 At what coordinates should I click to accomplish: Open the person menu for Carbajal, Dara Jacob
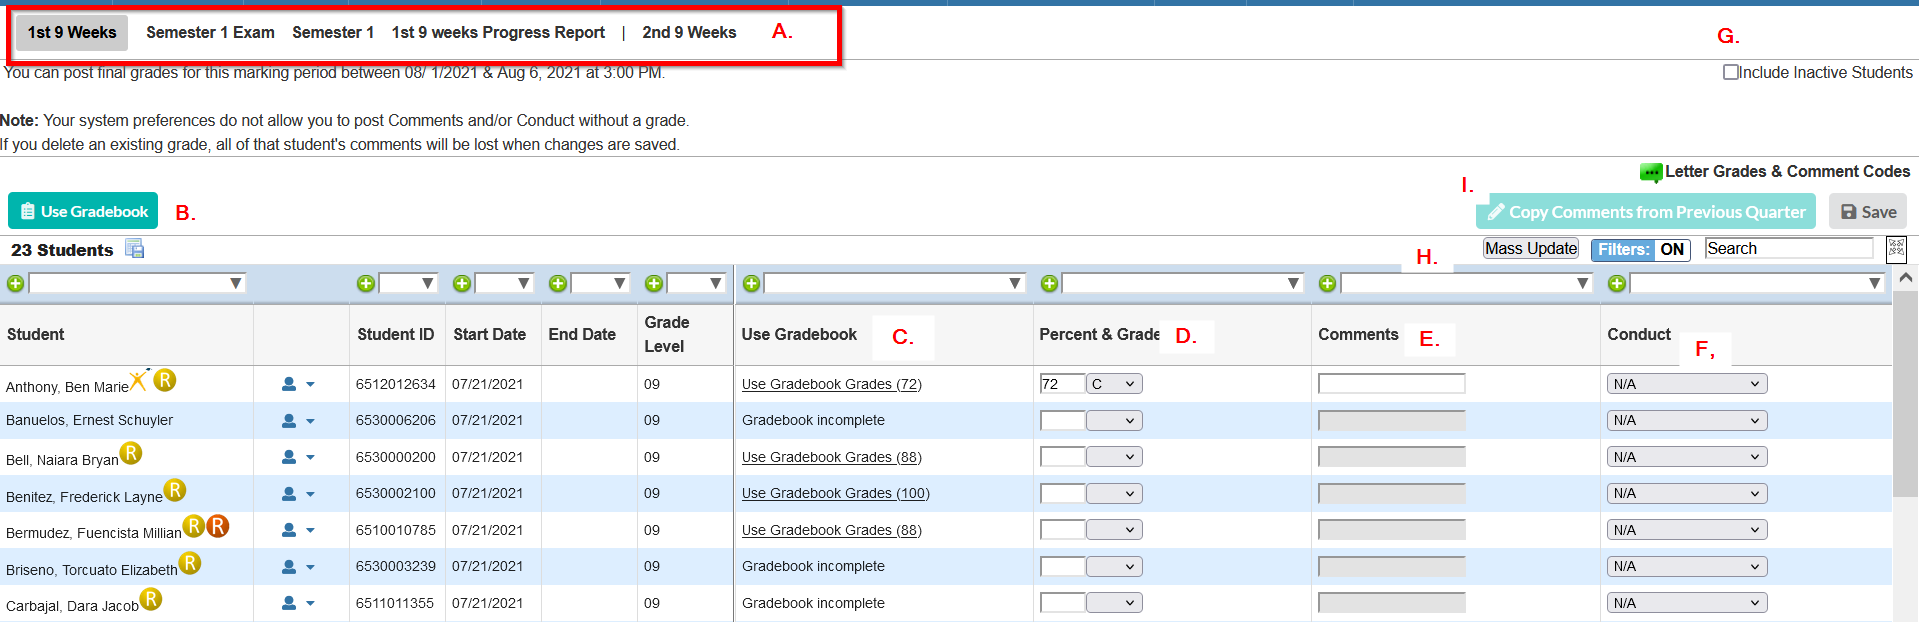coord(298,603)
